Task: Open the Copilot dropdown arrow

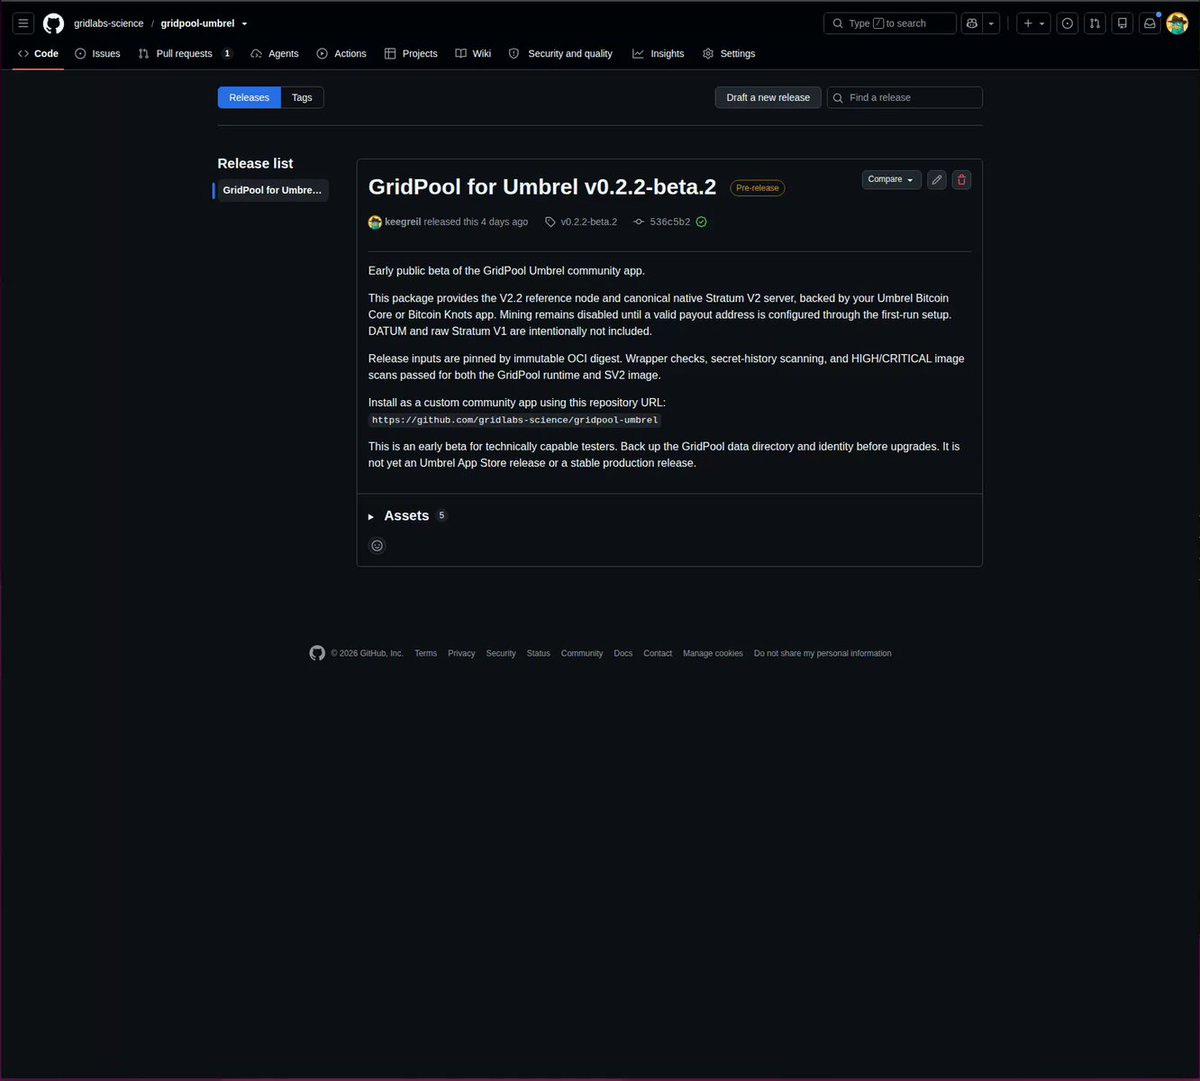Action: (x=991, y=23)
